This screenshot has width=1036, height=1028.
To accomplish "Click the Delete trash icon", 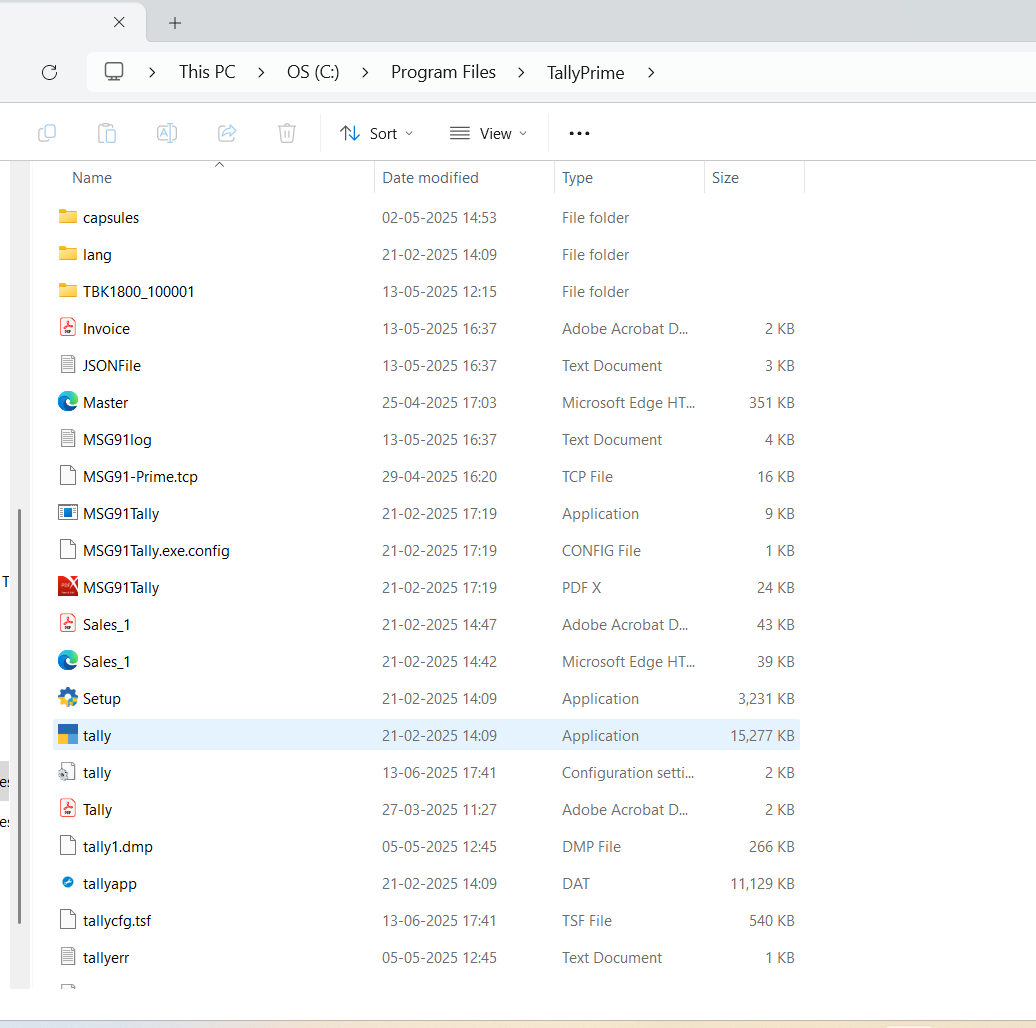I will click(x=287, y=133).
